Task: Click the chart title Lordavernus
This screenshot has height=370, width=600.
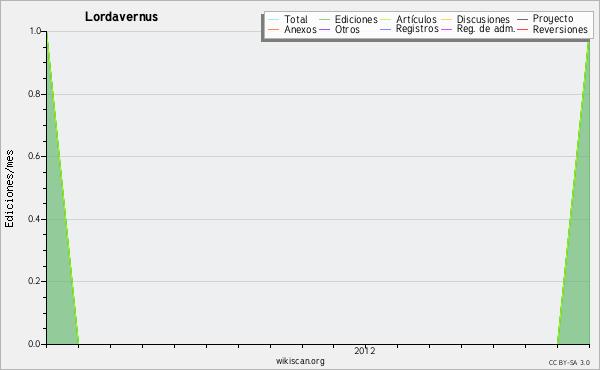Action: point(121,17)
